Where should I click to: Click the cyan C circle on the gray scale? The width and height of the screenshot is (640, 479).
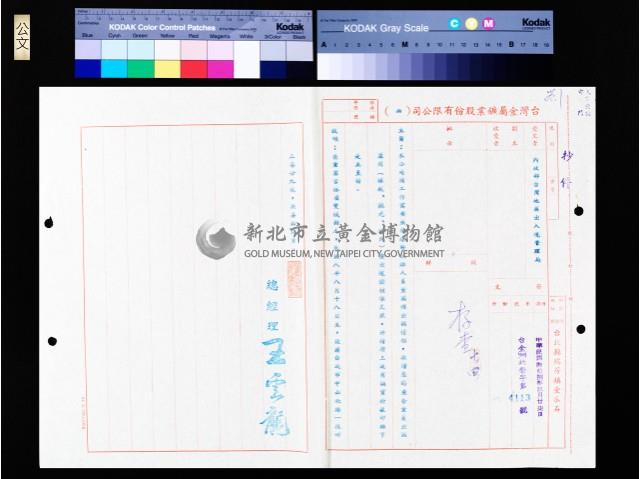pyautogui.click(x=454, y=24)
